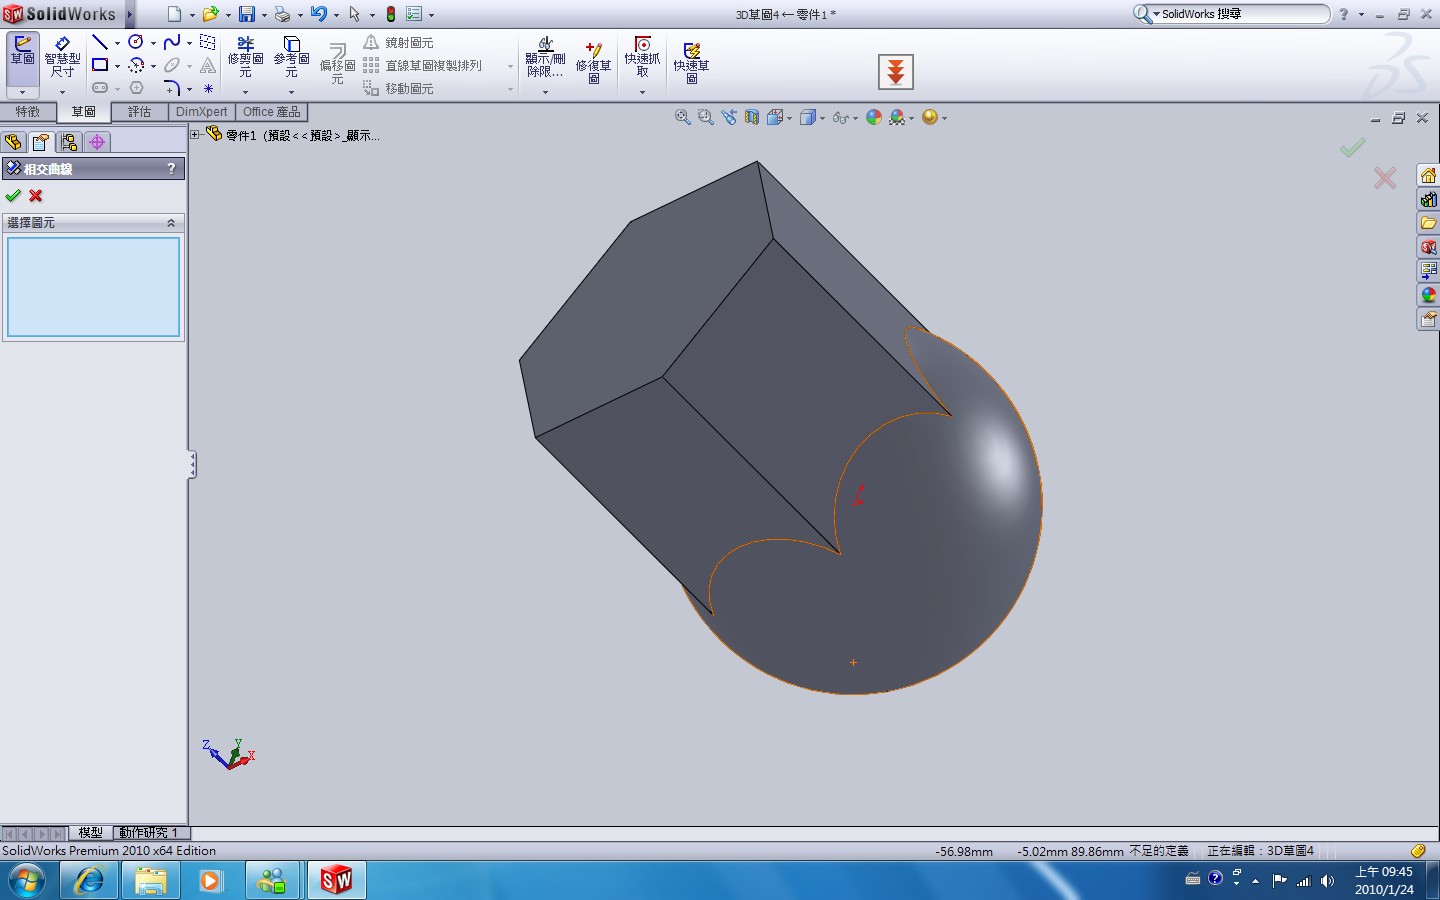The image size is (1440, 900).
Task: Expand the Save icon dropdown arrow
Action: point(264,15)
